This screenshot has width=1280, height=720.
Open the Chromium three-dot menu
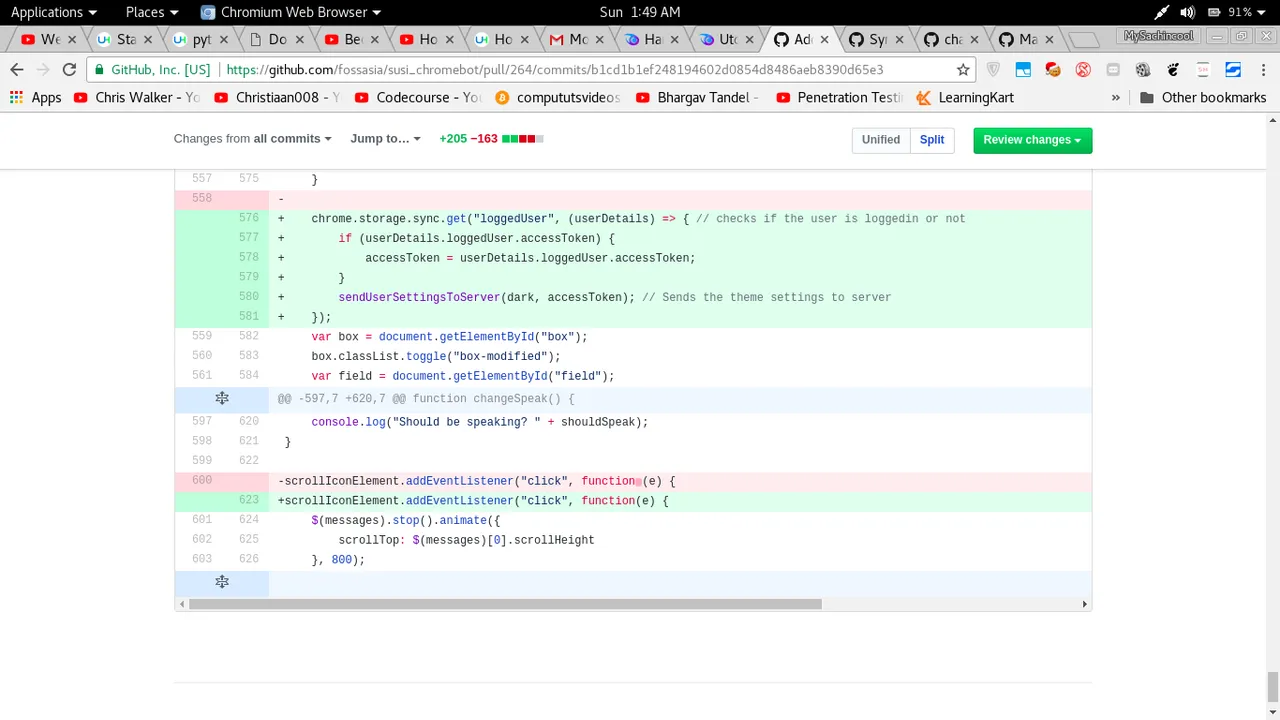pyautogui.click(x=1263, y=69)
